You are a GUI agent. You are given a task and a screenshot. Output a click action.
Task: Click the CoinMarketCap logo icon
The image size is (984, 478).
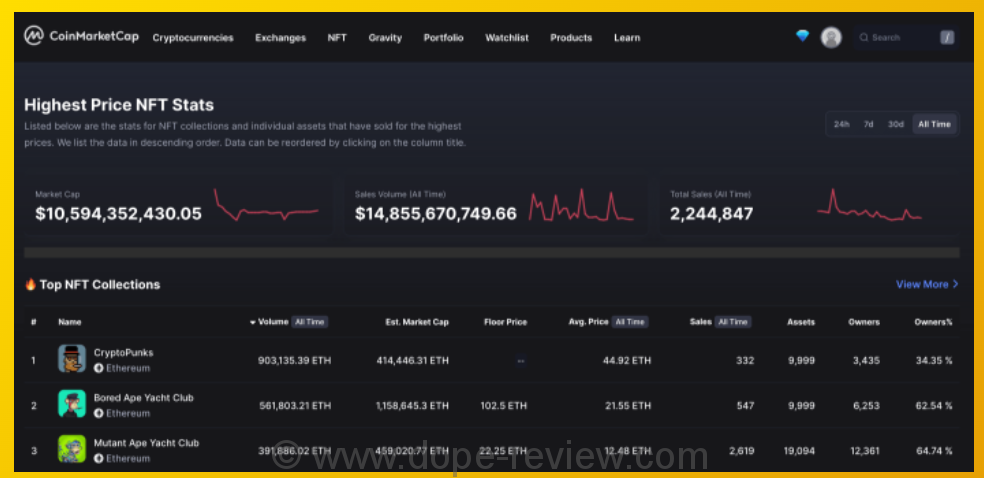click(34, 36)
